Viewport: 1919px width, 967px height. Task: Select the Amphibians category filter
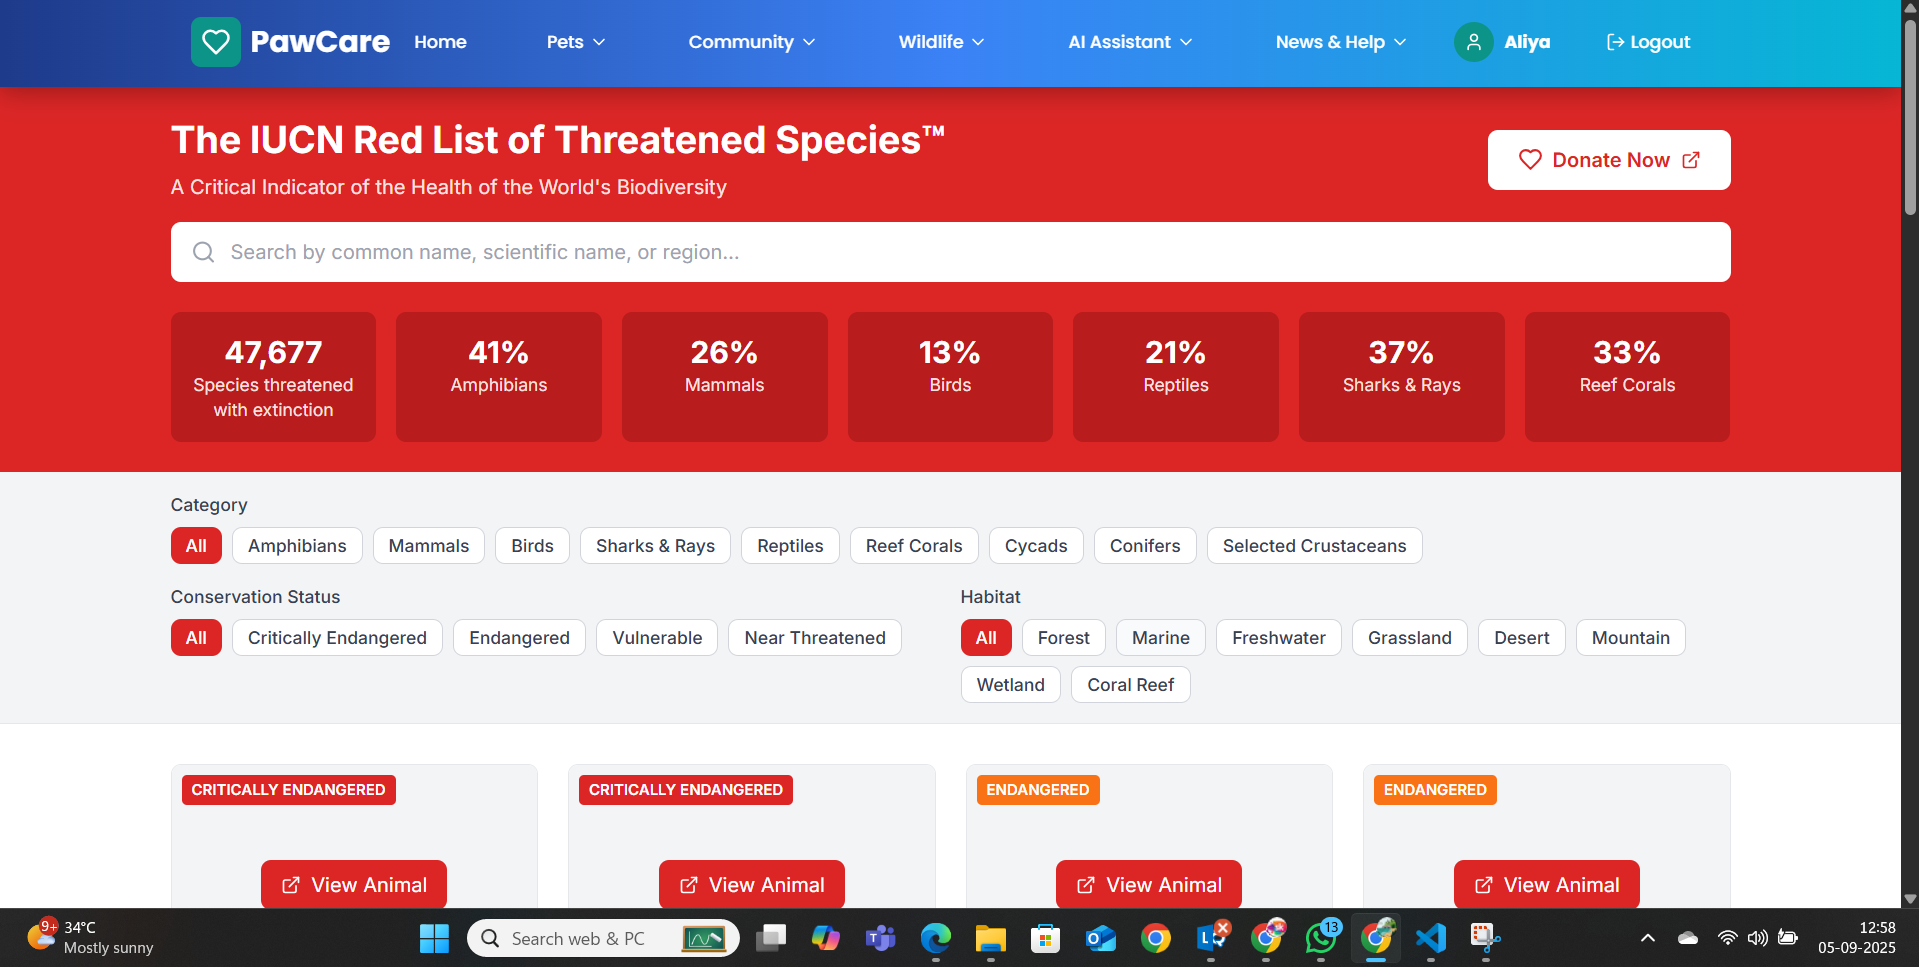coord(297,546)
